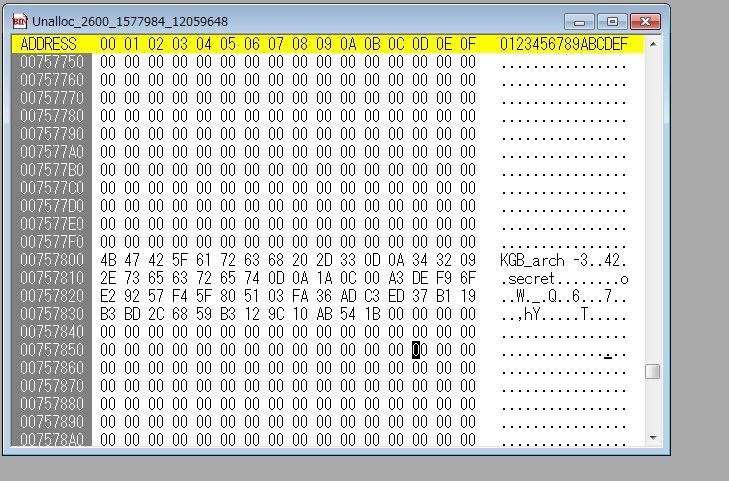Screen dimensions: 729x481
Task: Click the ASCII header 0123456789ABCDEF
Action: click(564, 44)
